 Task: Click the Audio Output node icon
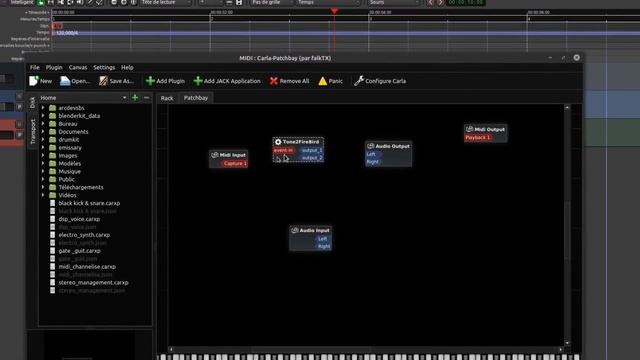(371, 146)
